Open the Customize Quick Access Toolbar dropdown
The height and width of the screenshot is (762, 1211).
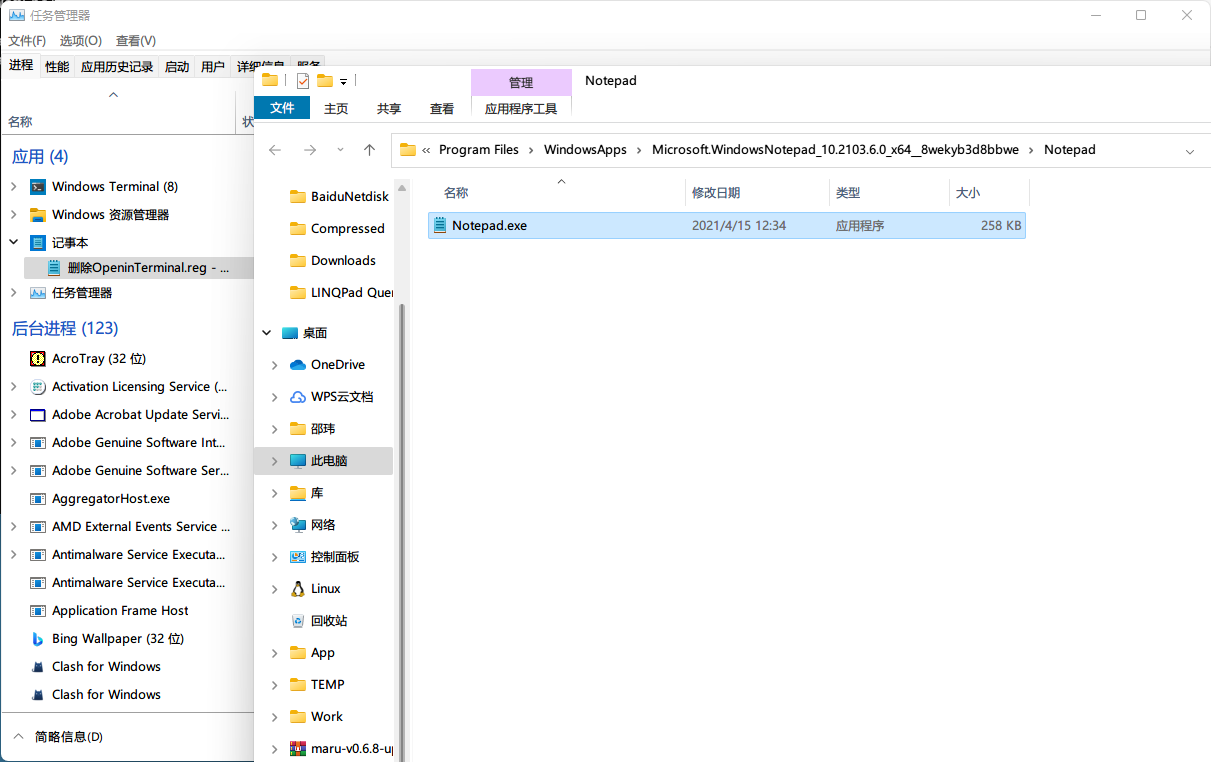tap(343, 81)
